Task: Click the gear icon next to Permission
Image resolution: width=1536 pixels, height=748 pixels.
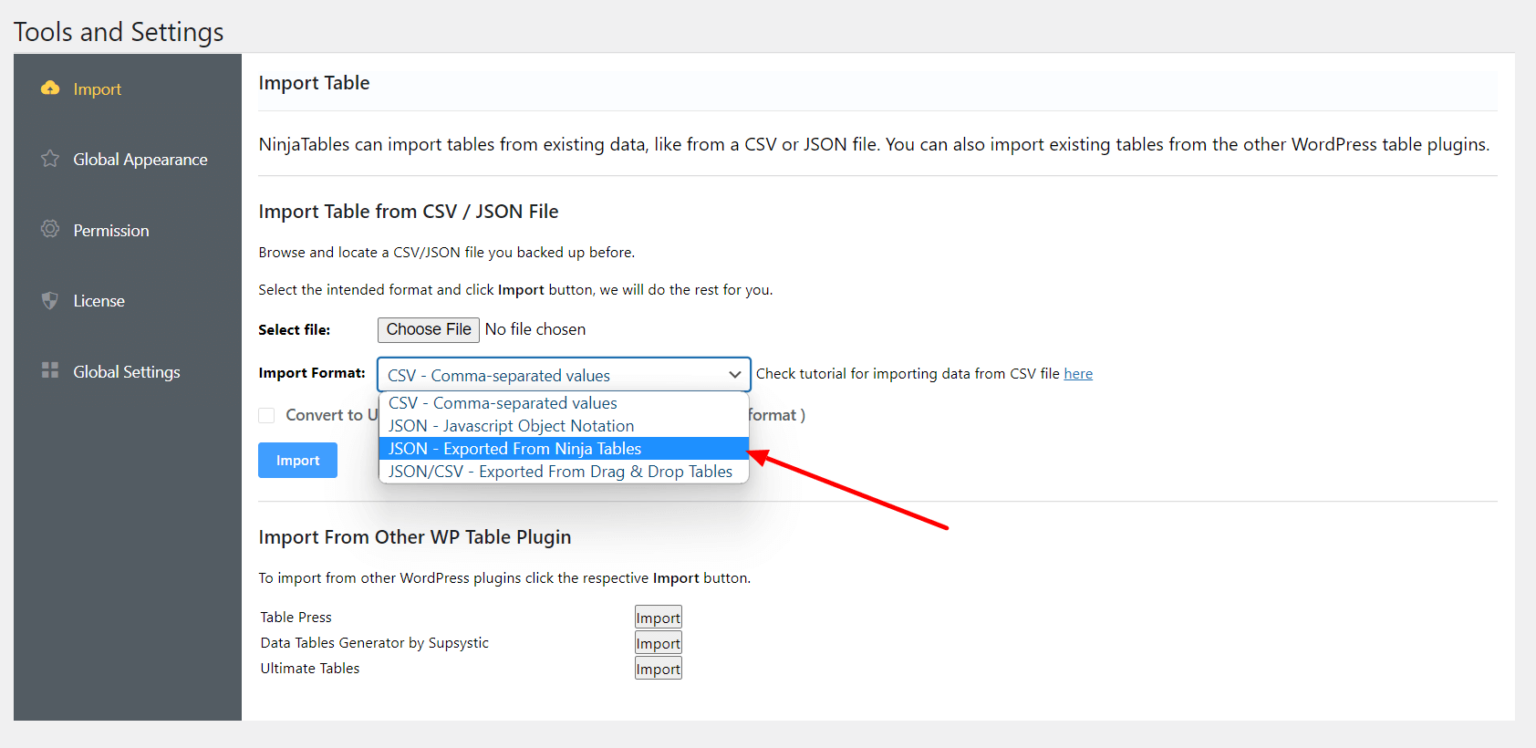Action: tap(50, 229)
